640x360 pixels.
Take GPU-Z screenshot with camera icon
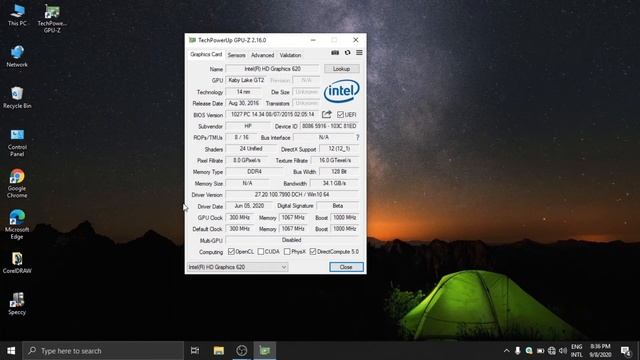pos(335,53)
